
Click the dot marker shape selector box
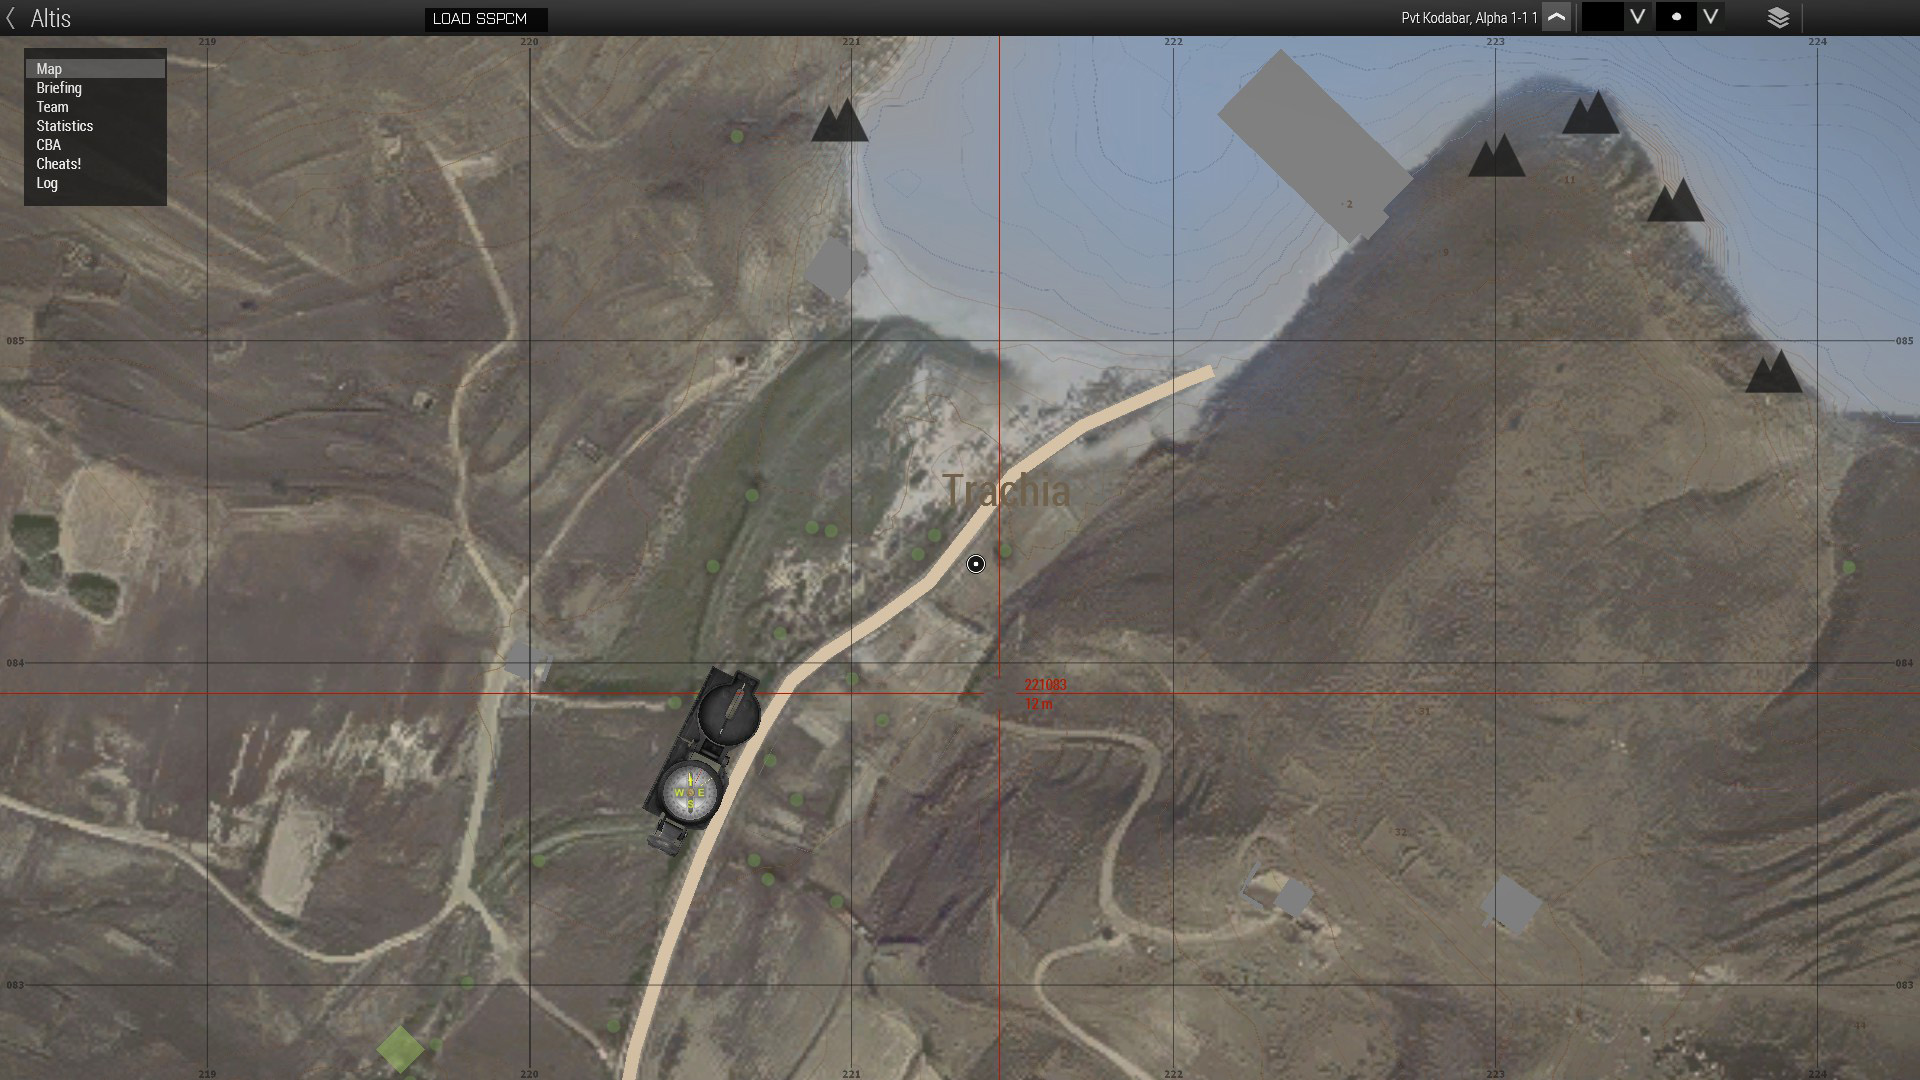click(x=1676, y=18)
